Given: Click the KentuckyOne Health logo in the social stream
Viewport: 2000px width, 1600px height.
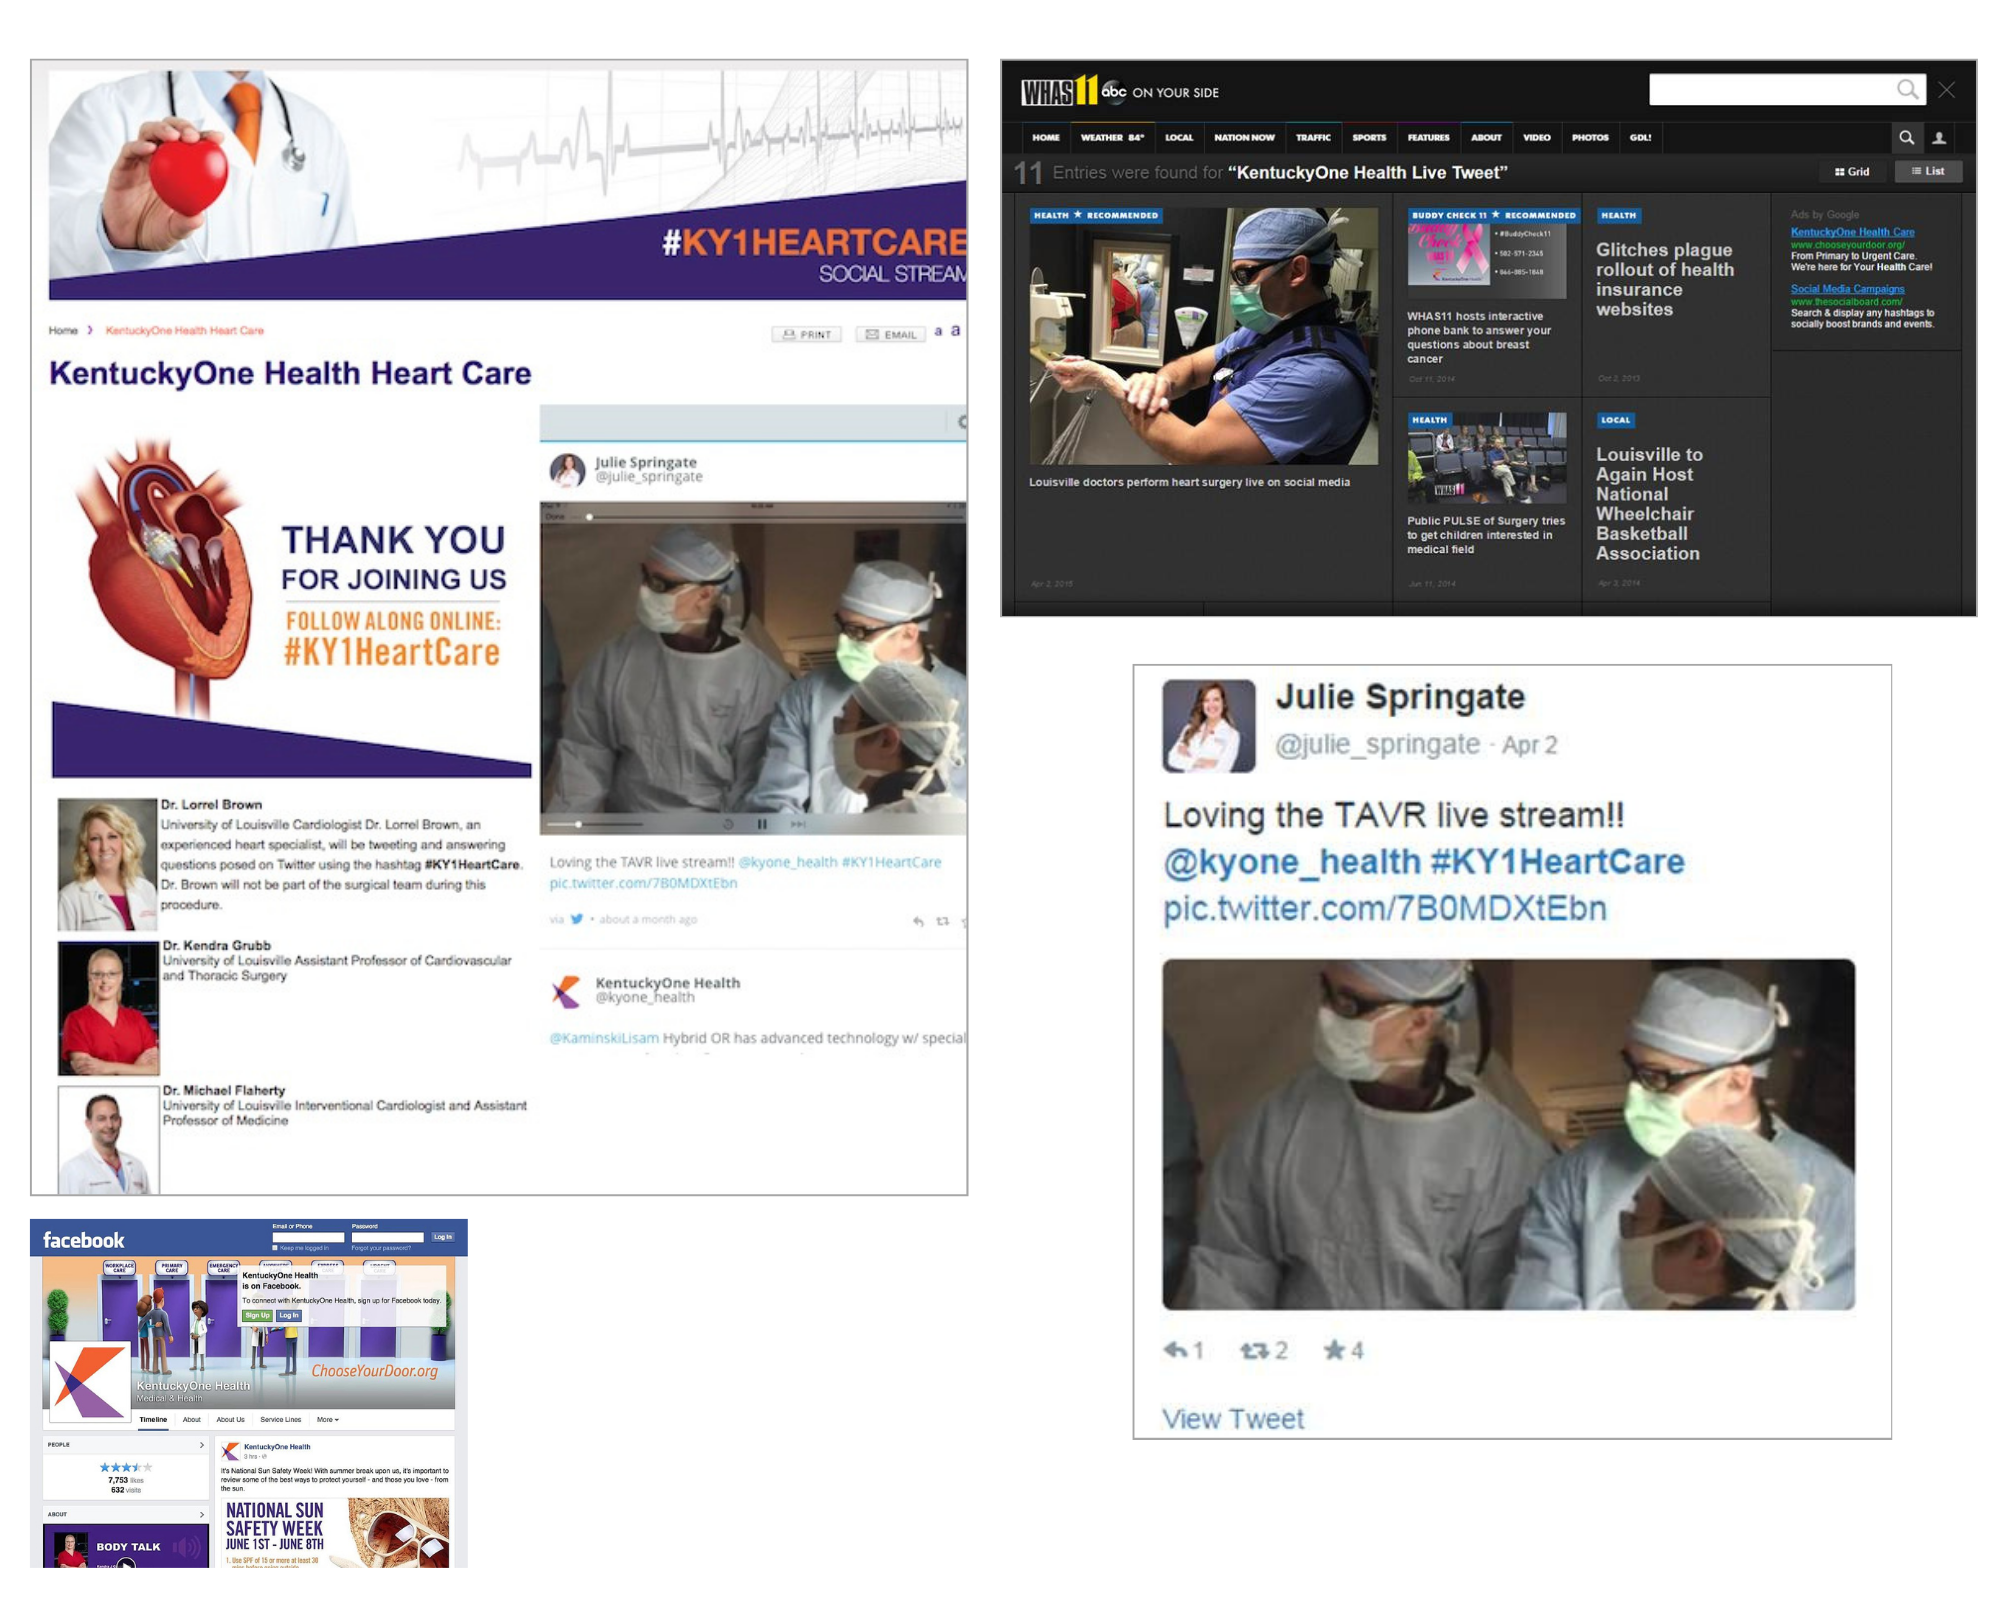Looking at the screenshot, I should (x=567, y=990).
